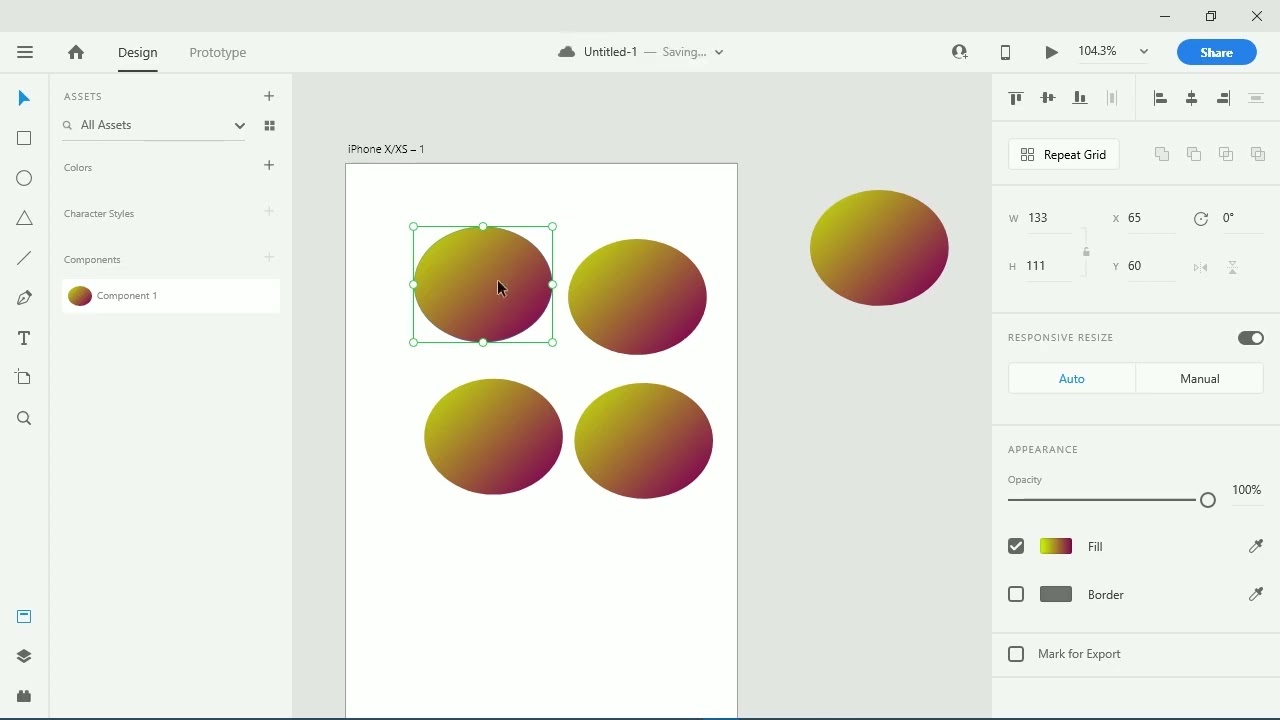Click the rotation angle field

[1241, 218]
